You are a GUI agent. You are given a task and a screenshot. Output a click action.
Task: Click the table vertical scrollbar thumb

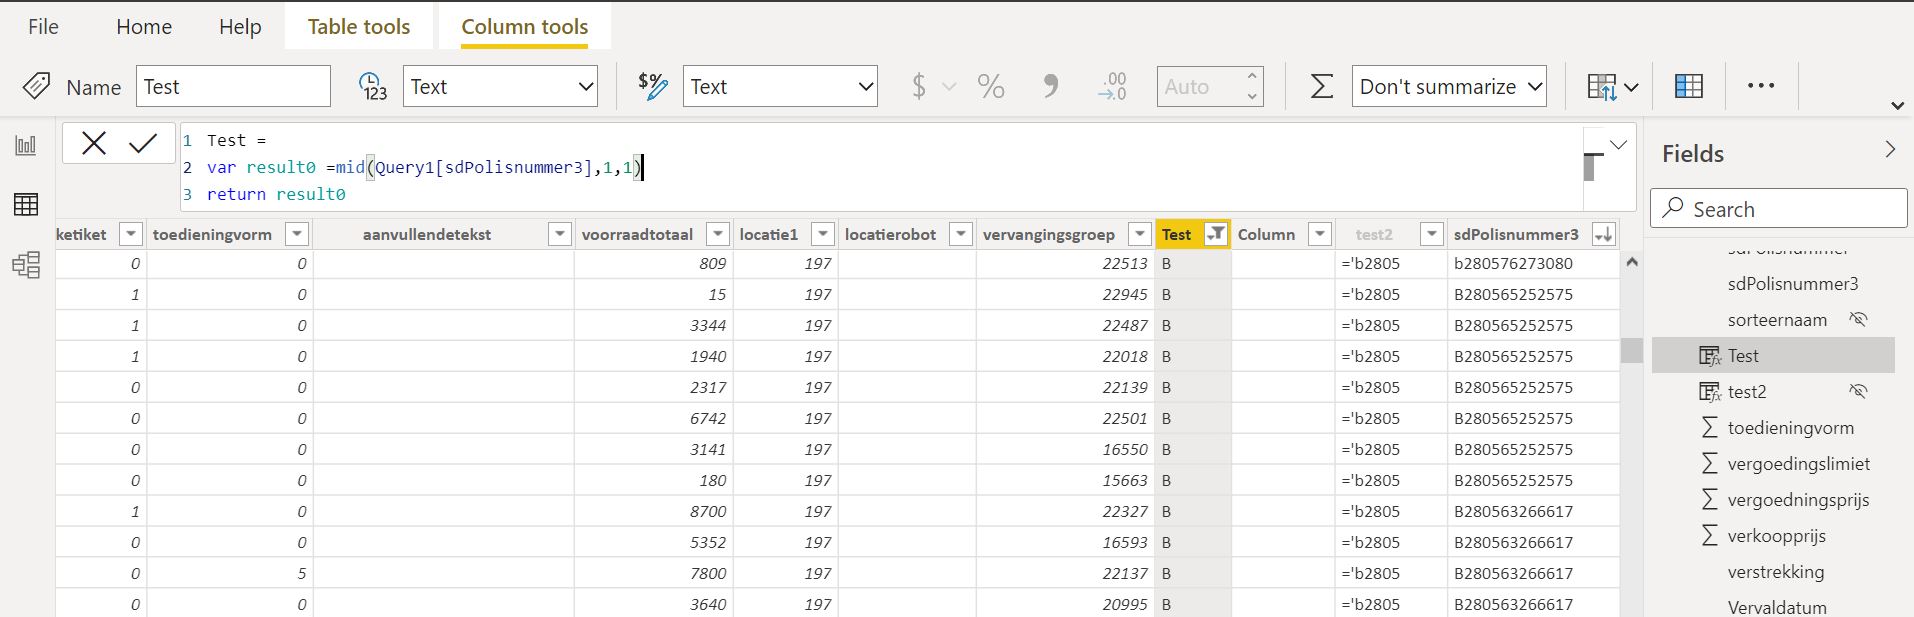click(x=1632, y=350)
